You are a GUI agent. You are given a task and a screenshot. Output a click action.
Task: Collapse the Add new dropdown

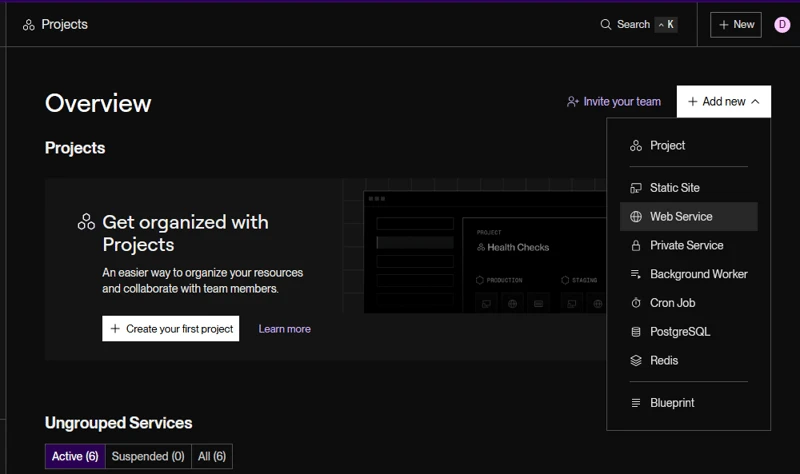(723, 102)
